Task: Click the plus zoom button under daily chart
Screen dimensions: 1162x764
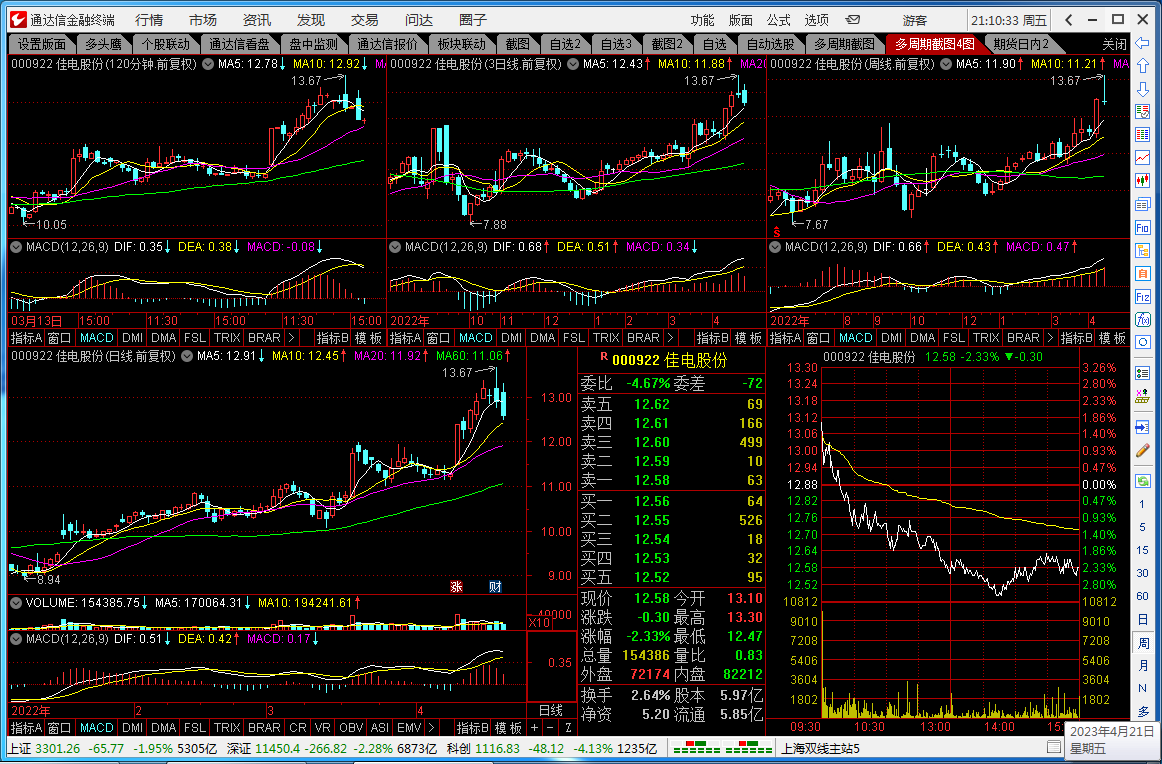Action: click(x=534, y=728)
